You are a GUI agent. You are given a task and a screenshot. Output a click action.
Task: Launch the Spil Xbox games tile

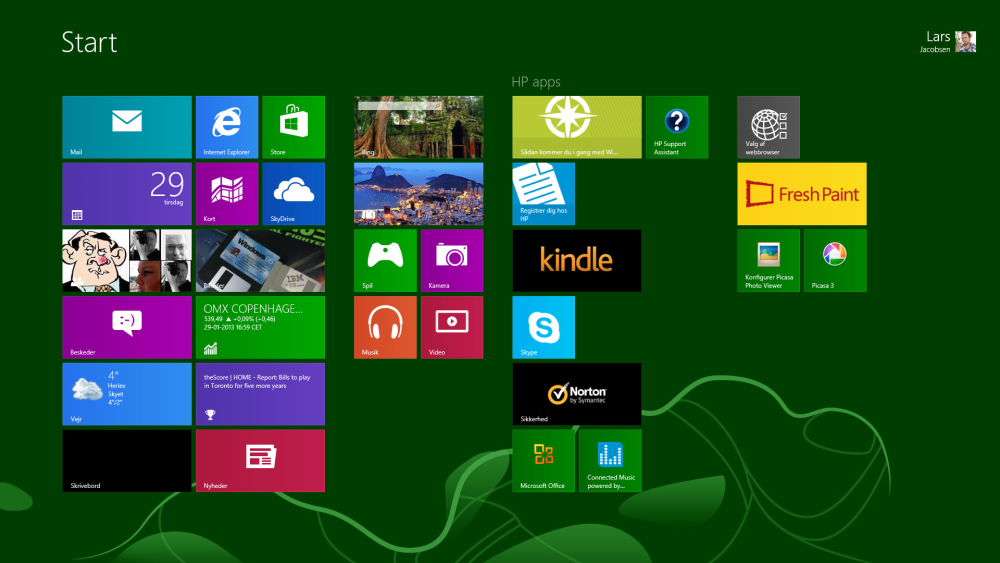point(385,260)
